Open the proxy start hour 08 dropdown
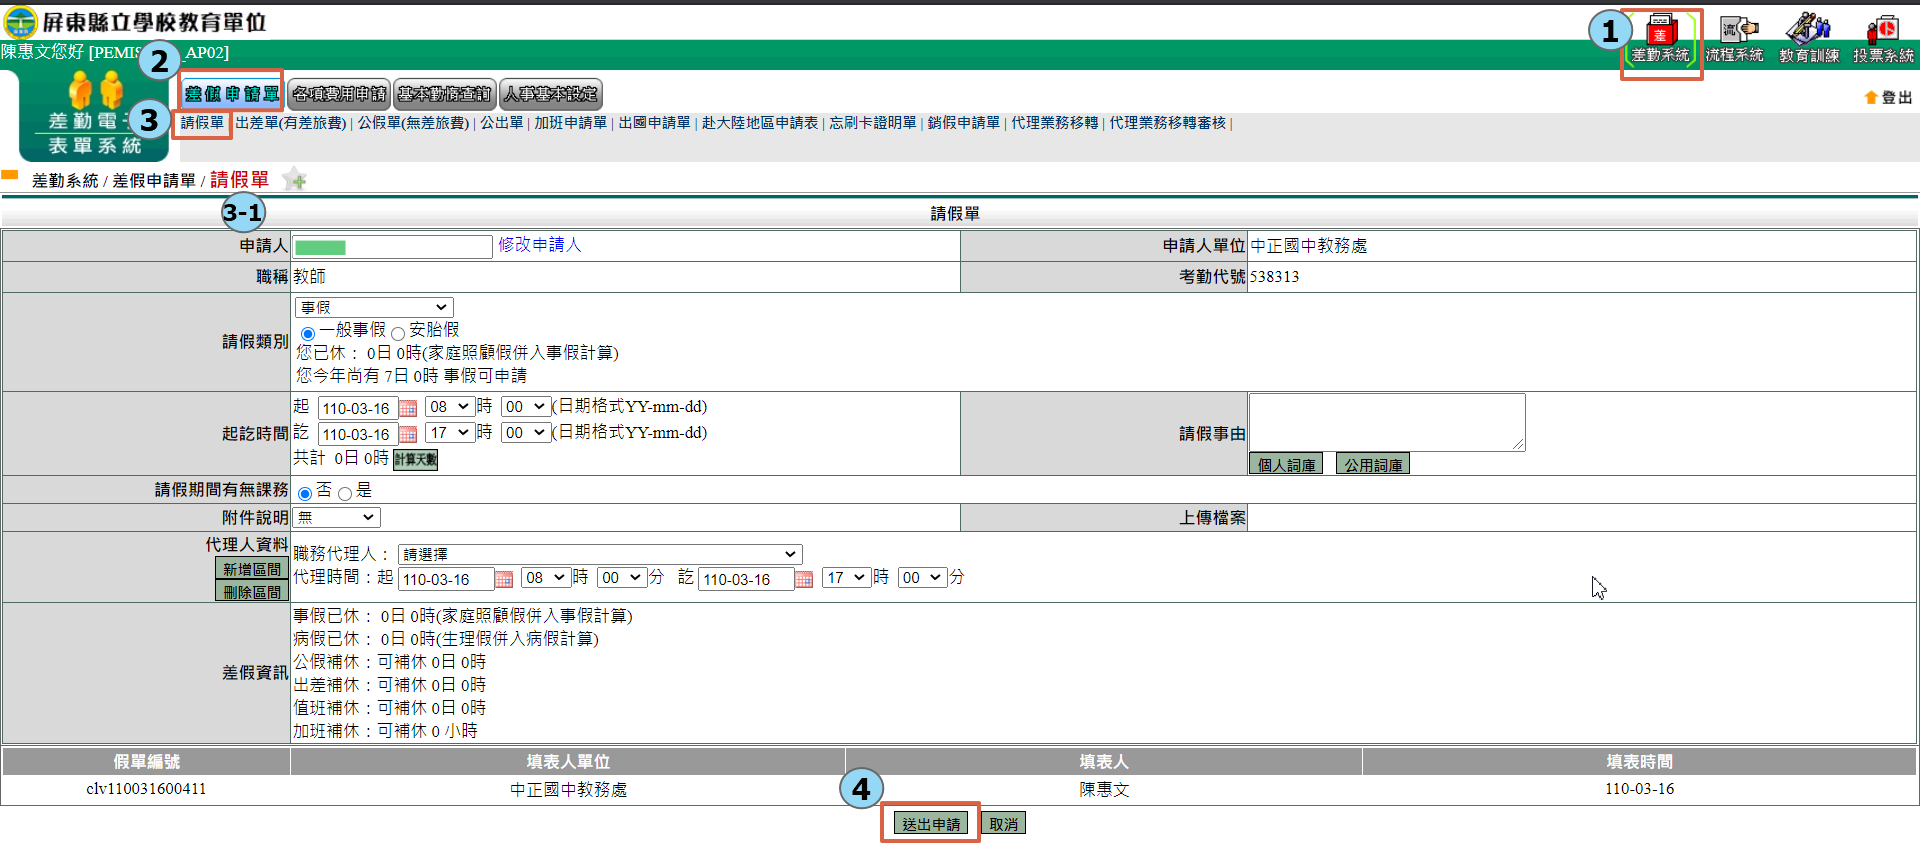 pos(546,578)
